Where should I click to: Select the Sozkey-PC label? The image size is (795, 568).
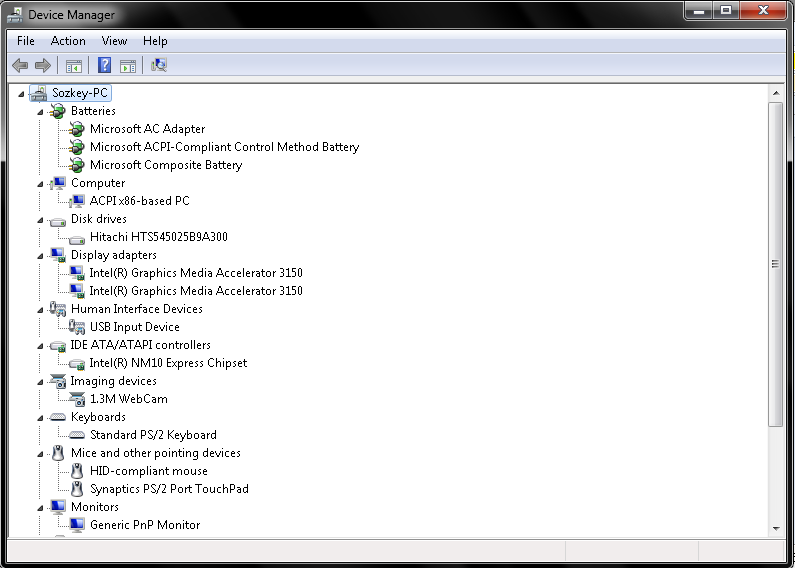(x=80, y=93)
